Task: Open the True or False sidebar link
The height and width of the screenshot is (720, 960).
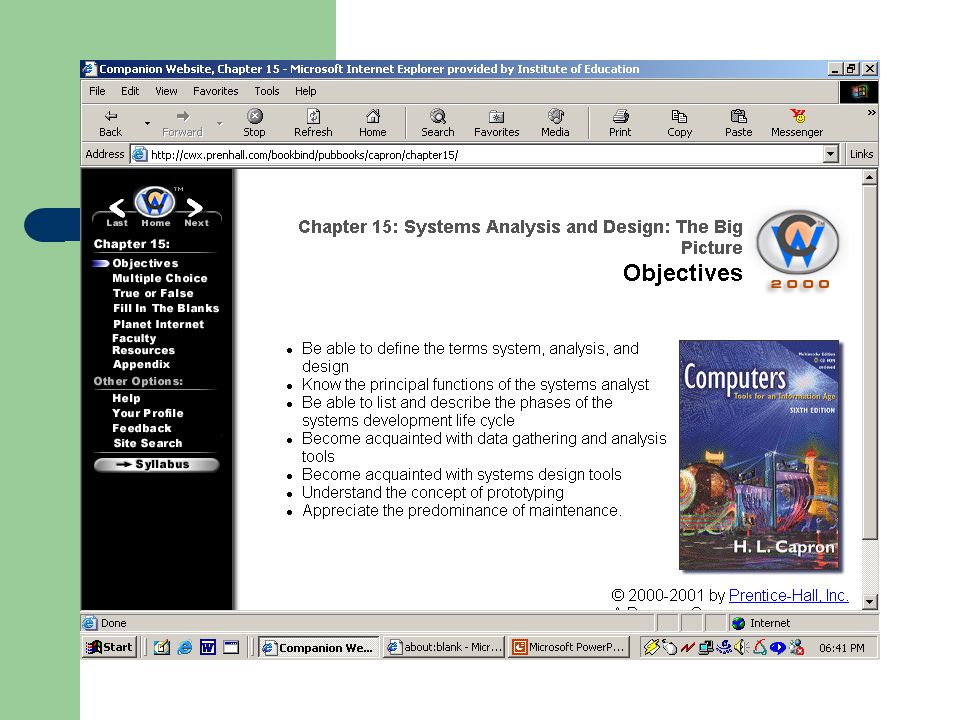Action: (x=153, y=293)
